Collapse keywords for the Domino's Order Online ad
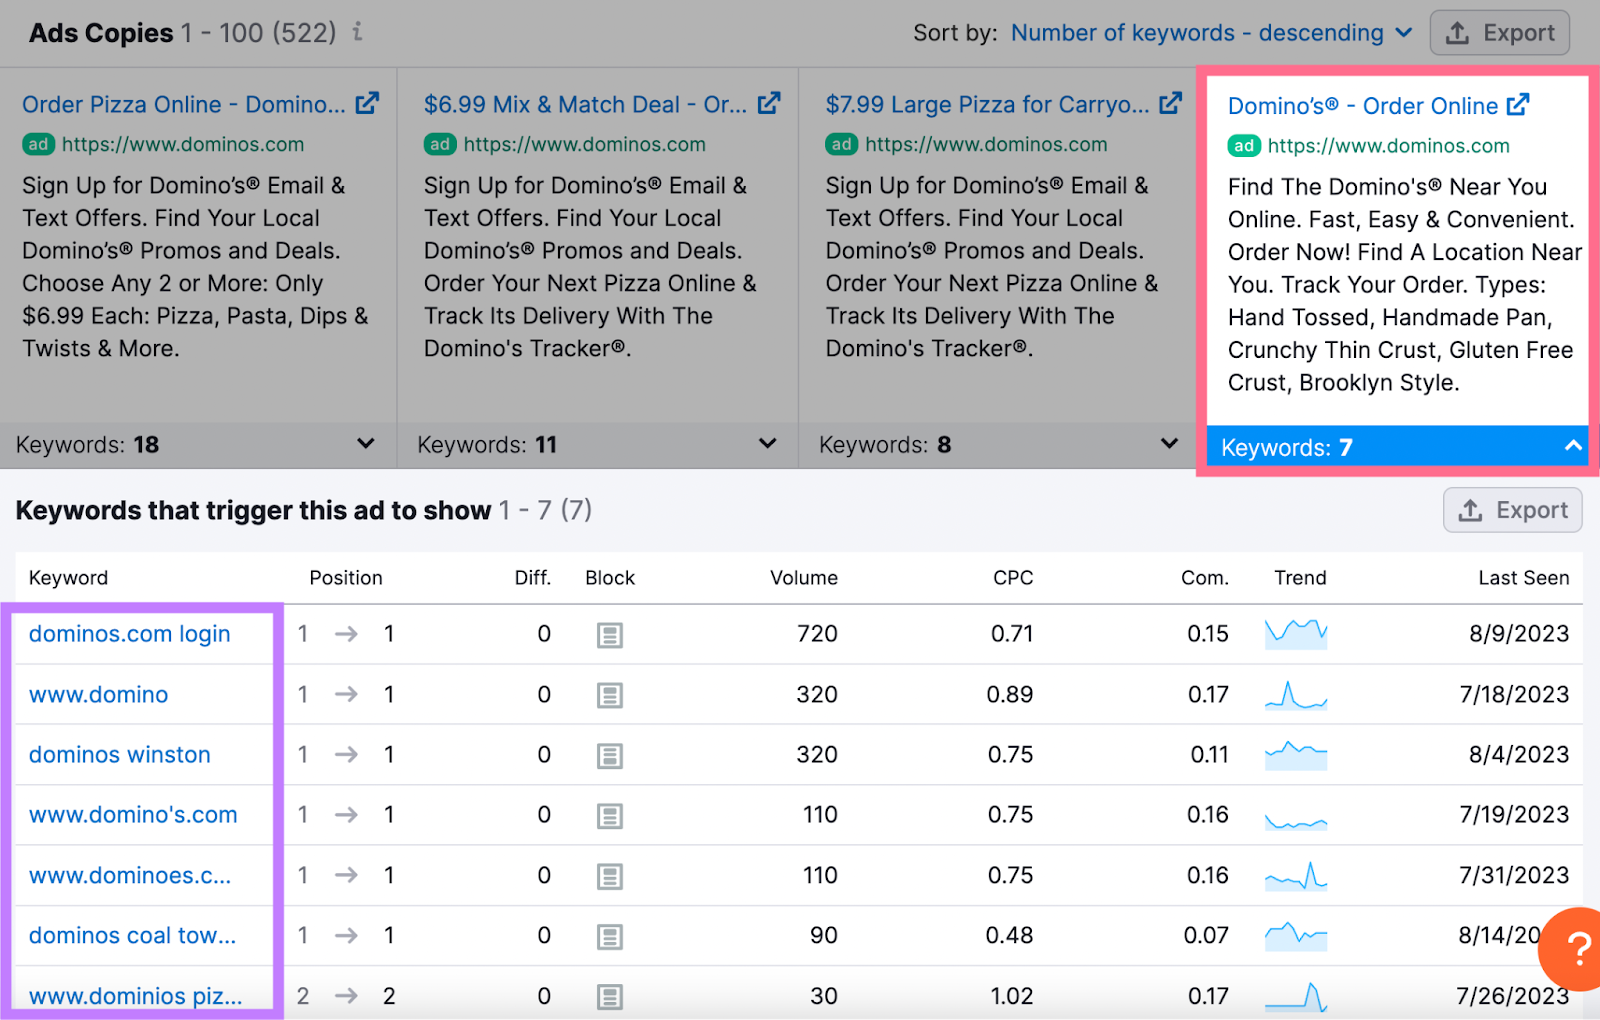Viewport: 1600px width, 1020px height. [x=1571, y=446]
